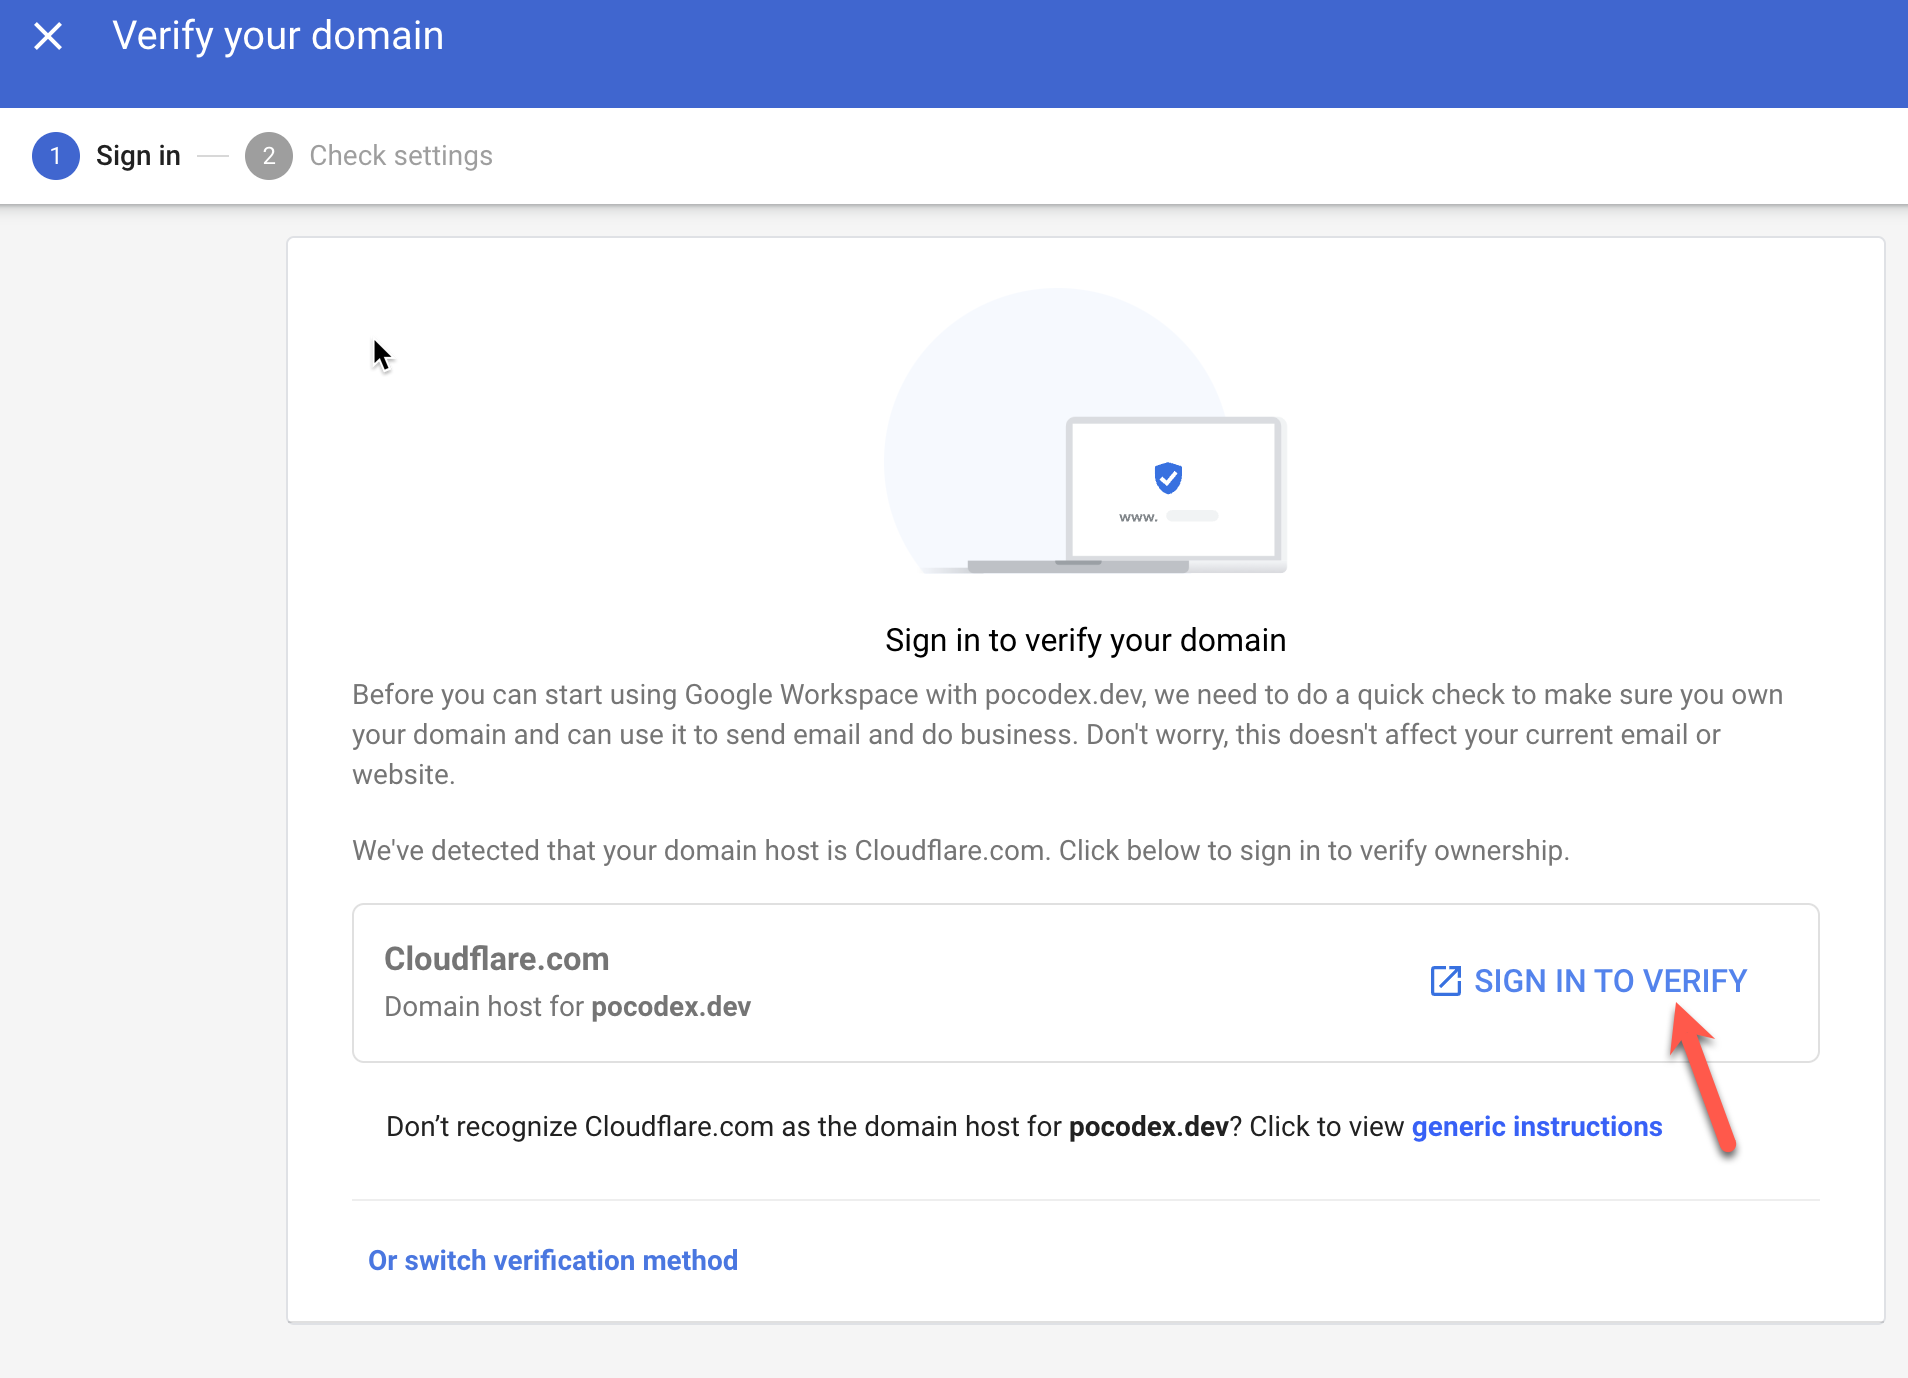Close the Verify your domain dialog

pyautogui.click(x=48, y=37)
